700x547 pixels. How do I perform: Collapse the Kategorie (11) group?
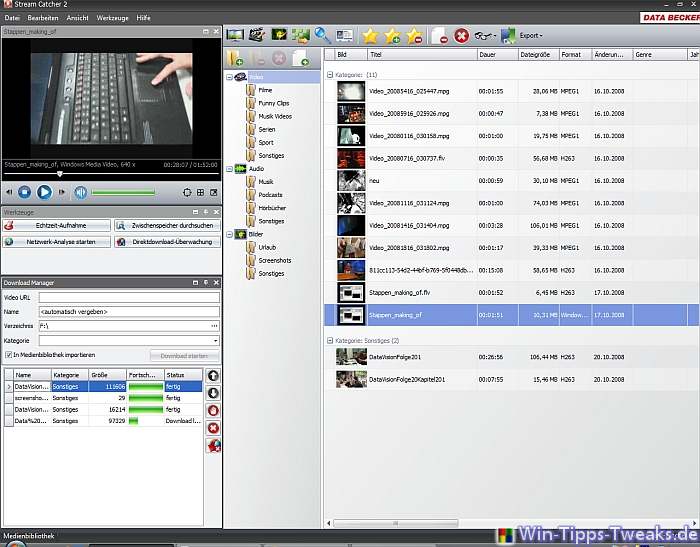pos(330,75)
